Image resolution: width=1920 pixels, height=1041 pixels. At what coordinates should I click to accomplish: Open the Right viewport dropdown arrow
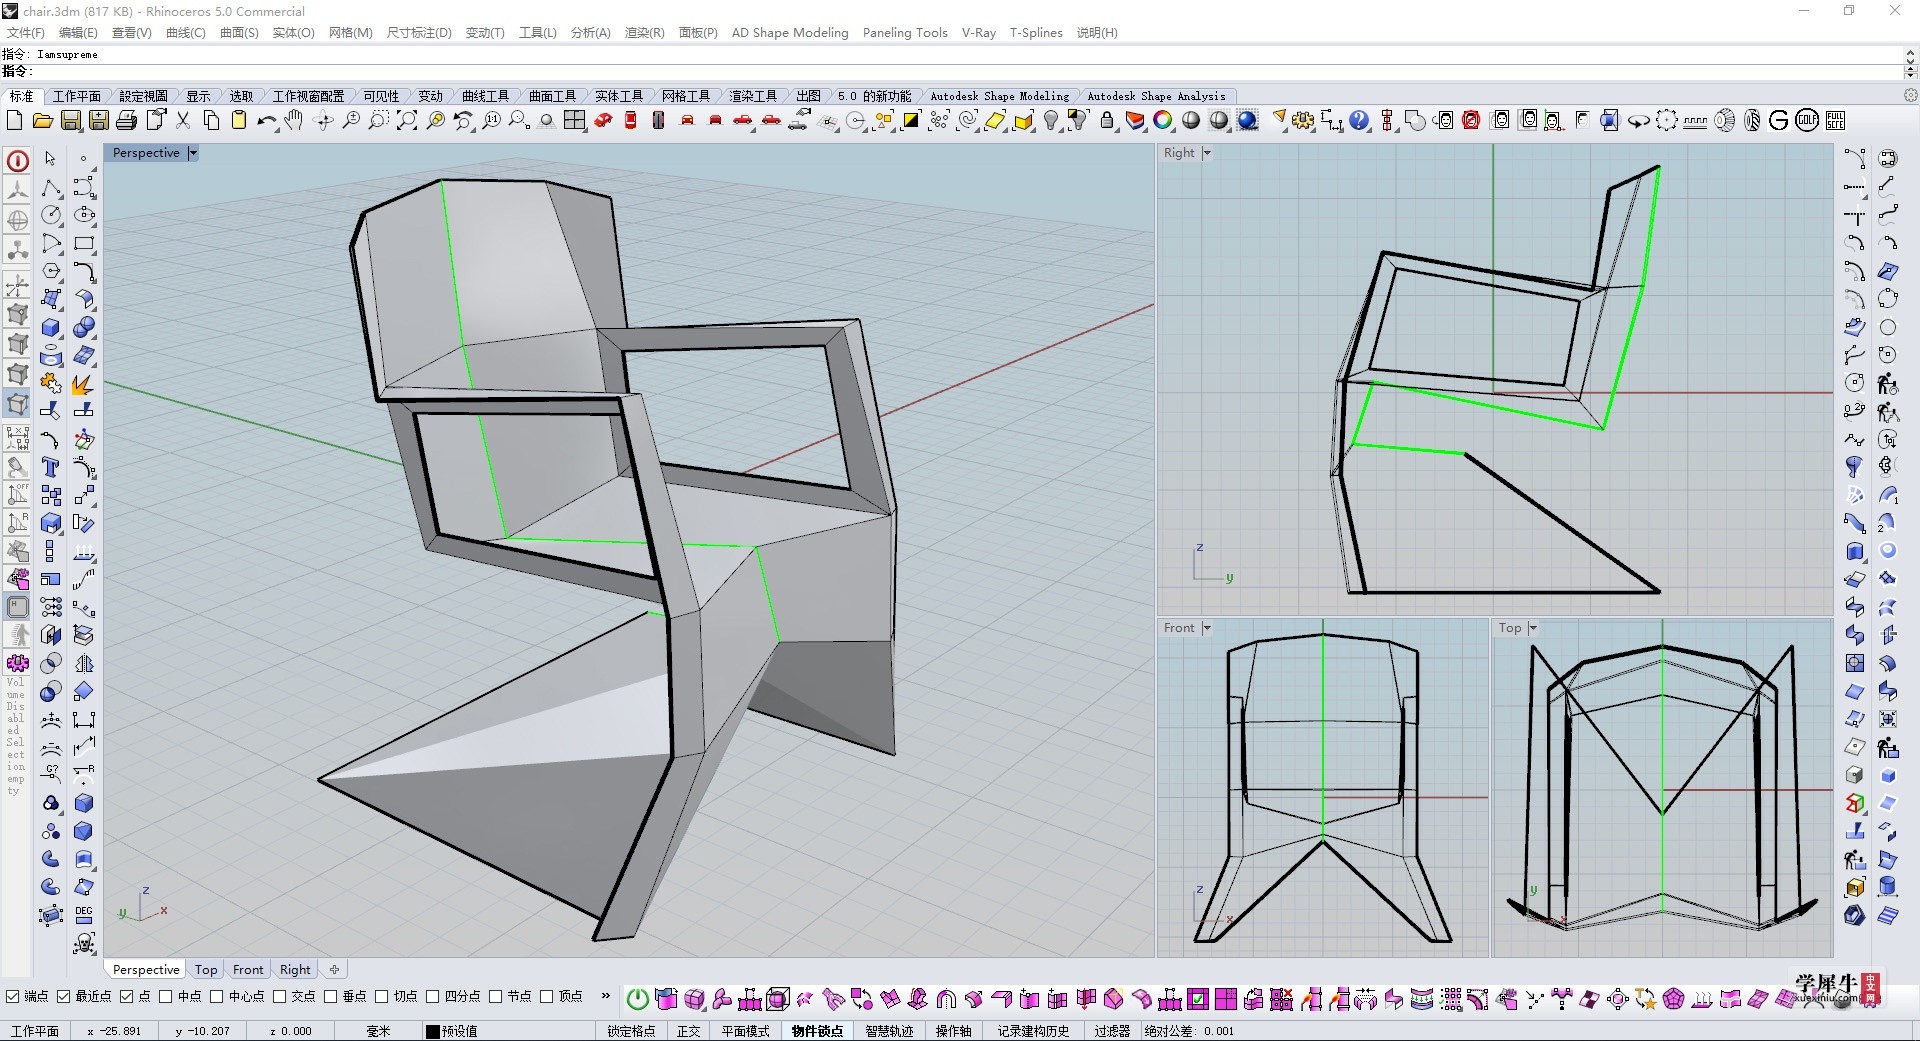click(1207, 153)
